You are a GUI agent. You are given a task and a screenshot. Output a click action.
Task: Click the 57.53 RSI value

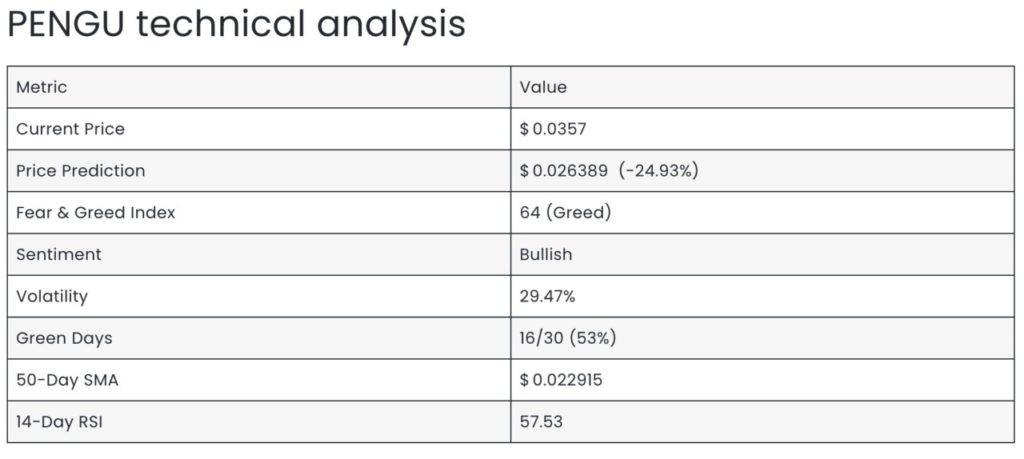pos(541,422)
